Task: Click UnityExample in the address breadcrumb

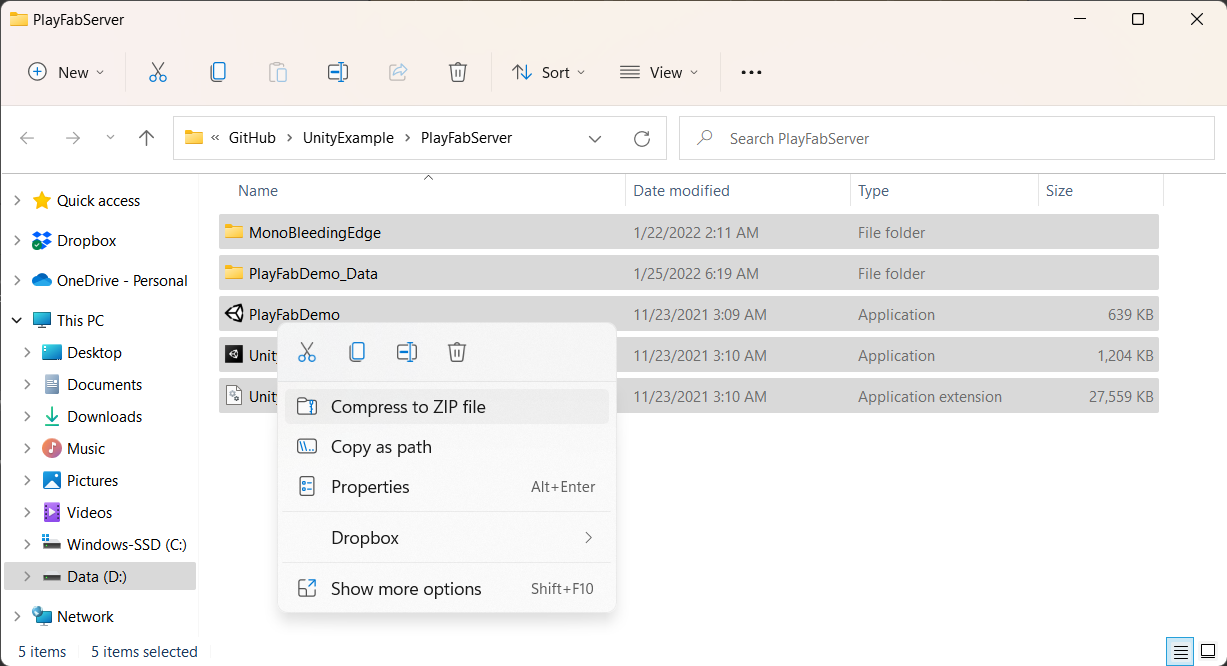Action: tap(348, 138)
